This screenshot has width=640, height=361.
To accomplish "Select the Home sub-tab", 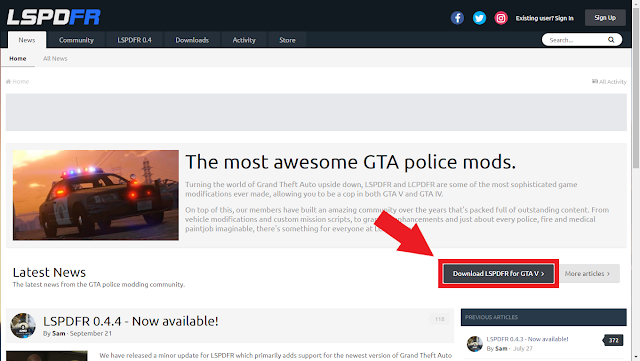I will click(x=18, y=58).
